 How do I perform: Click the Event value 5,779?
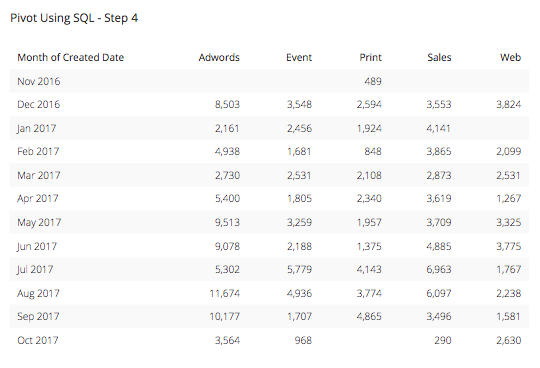[300, 269]
